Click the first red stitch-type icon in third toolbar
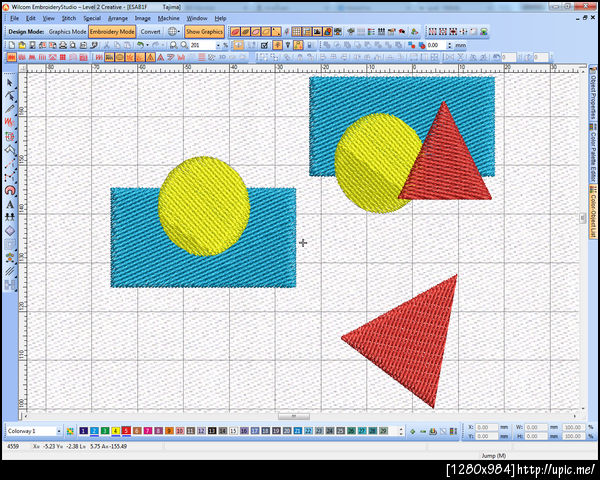 point(11,57)
